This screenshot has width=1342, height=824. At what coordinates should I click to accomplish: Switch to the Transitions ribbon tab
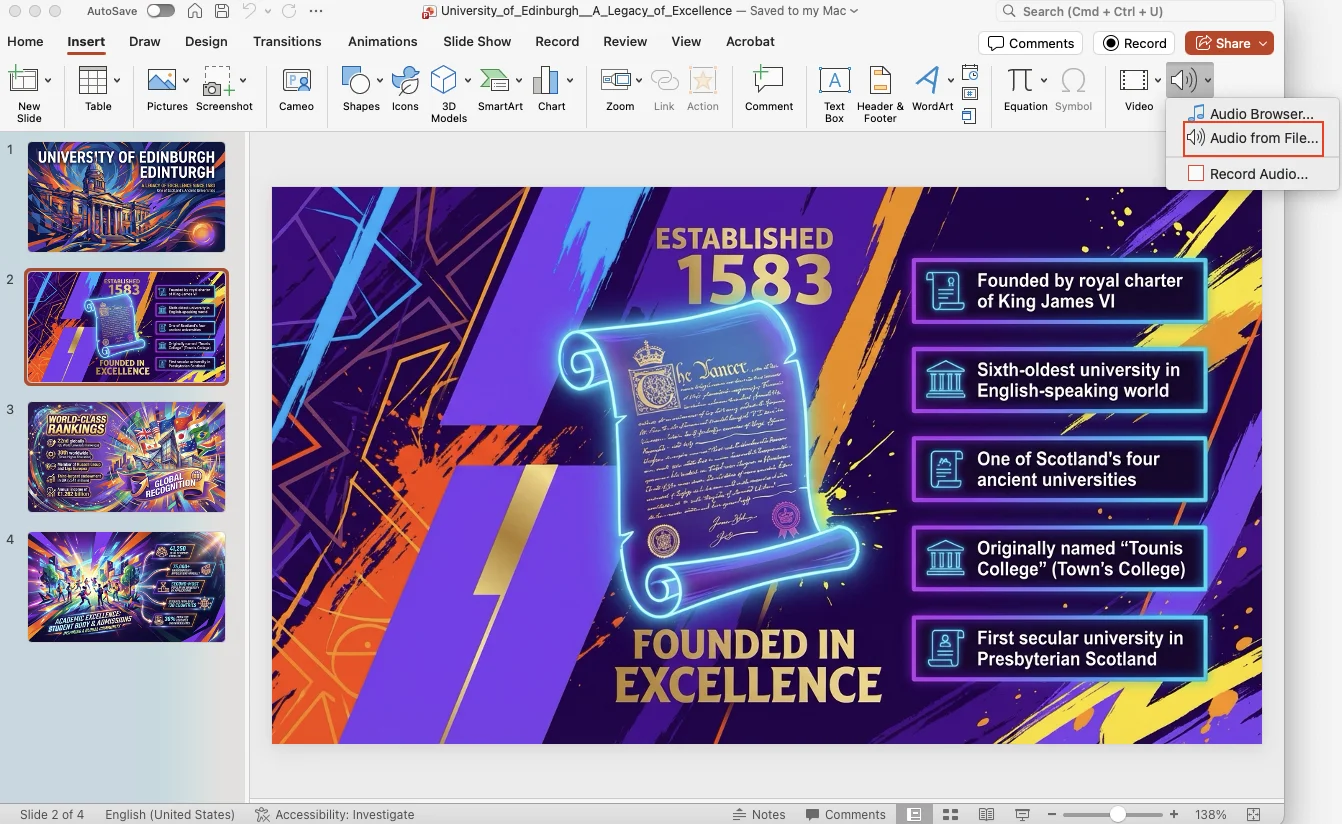pos(287,41)
